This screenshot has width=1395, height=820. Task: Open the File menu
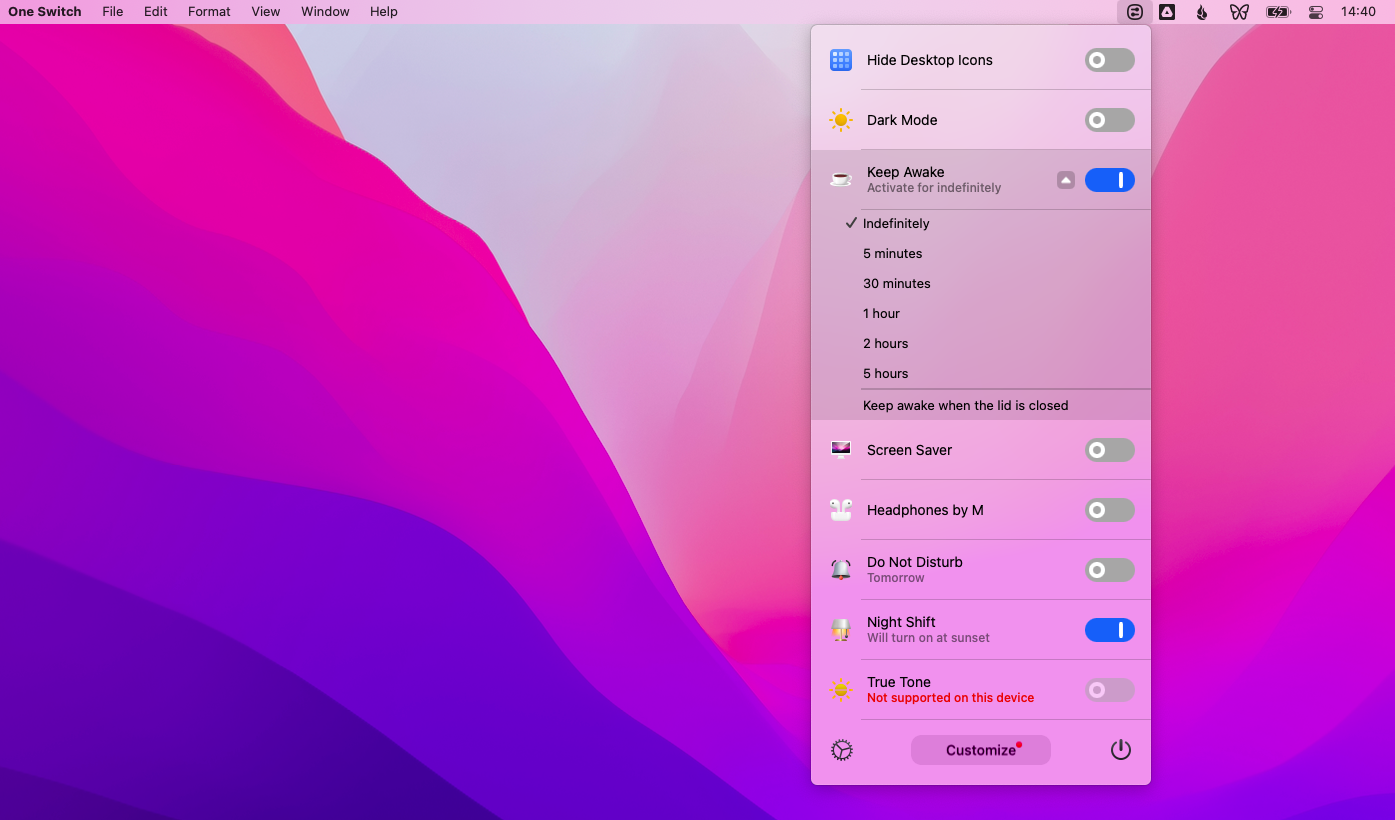point(113,12)
